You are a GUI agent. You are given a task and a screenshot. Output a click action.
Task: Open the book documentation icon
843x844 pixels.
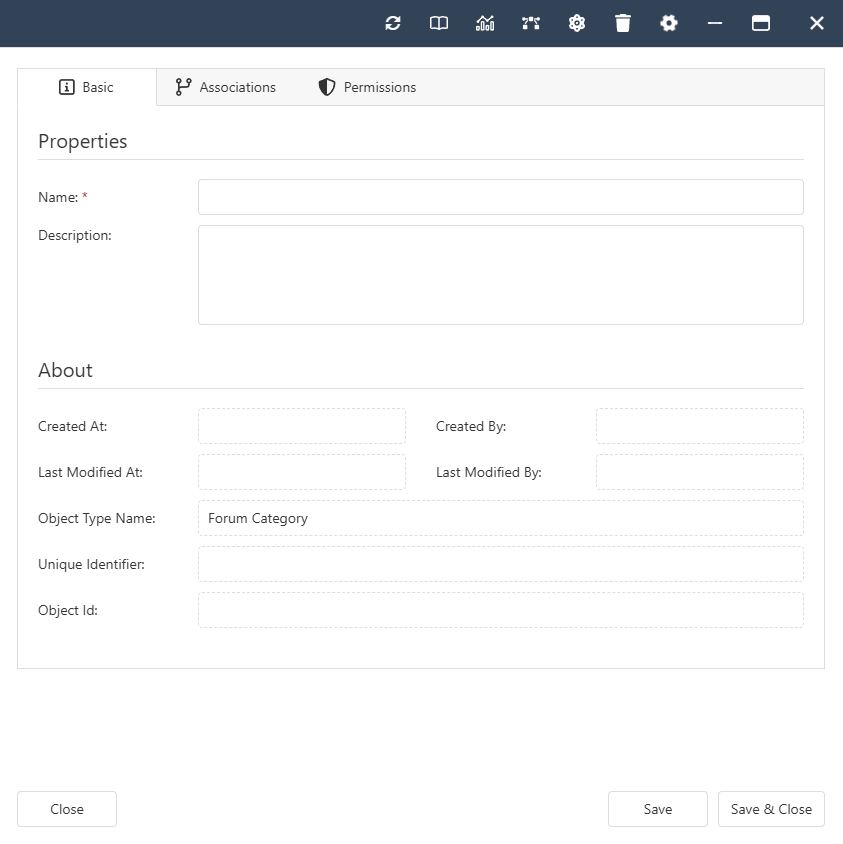click(439, 23)
